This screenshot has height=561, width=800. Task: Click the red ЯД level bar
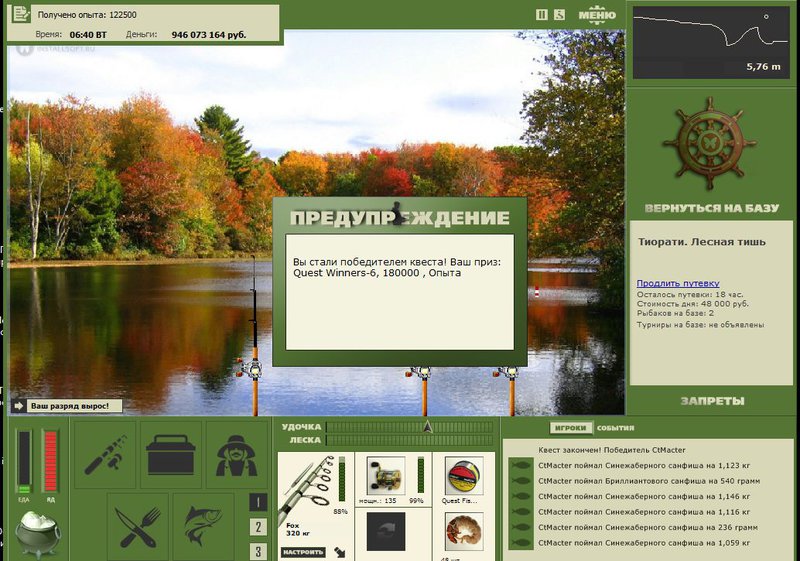click(51, 461)
